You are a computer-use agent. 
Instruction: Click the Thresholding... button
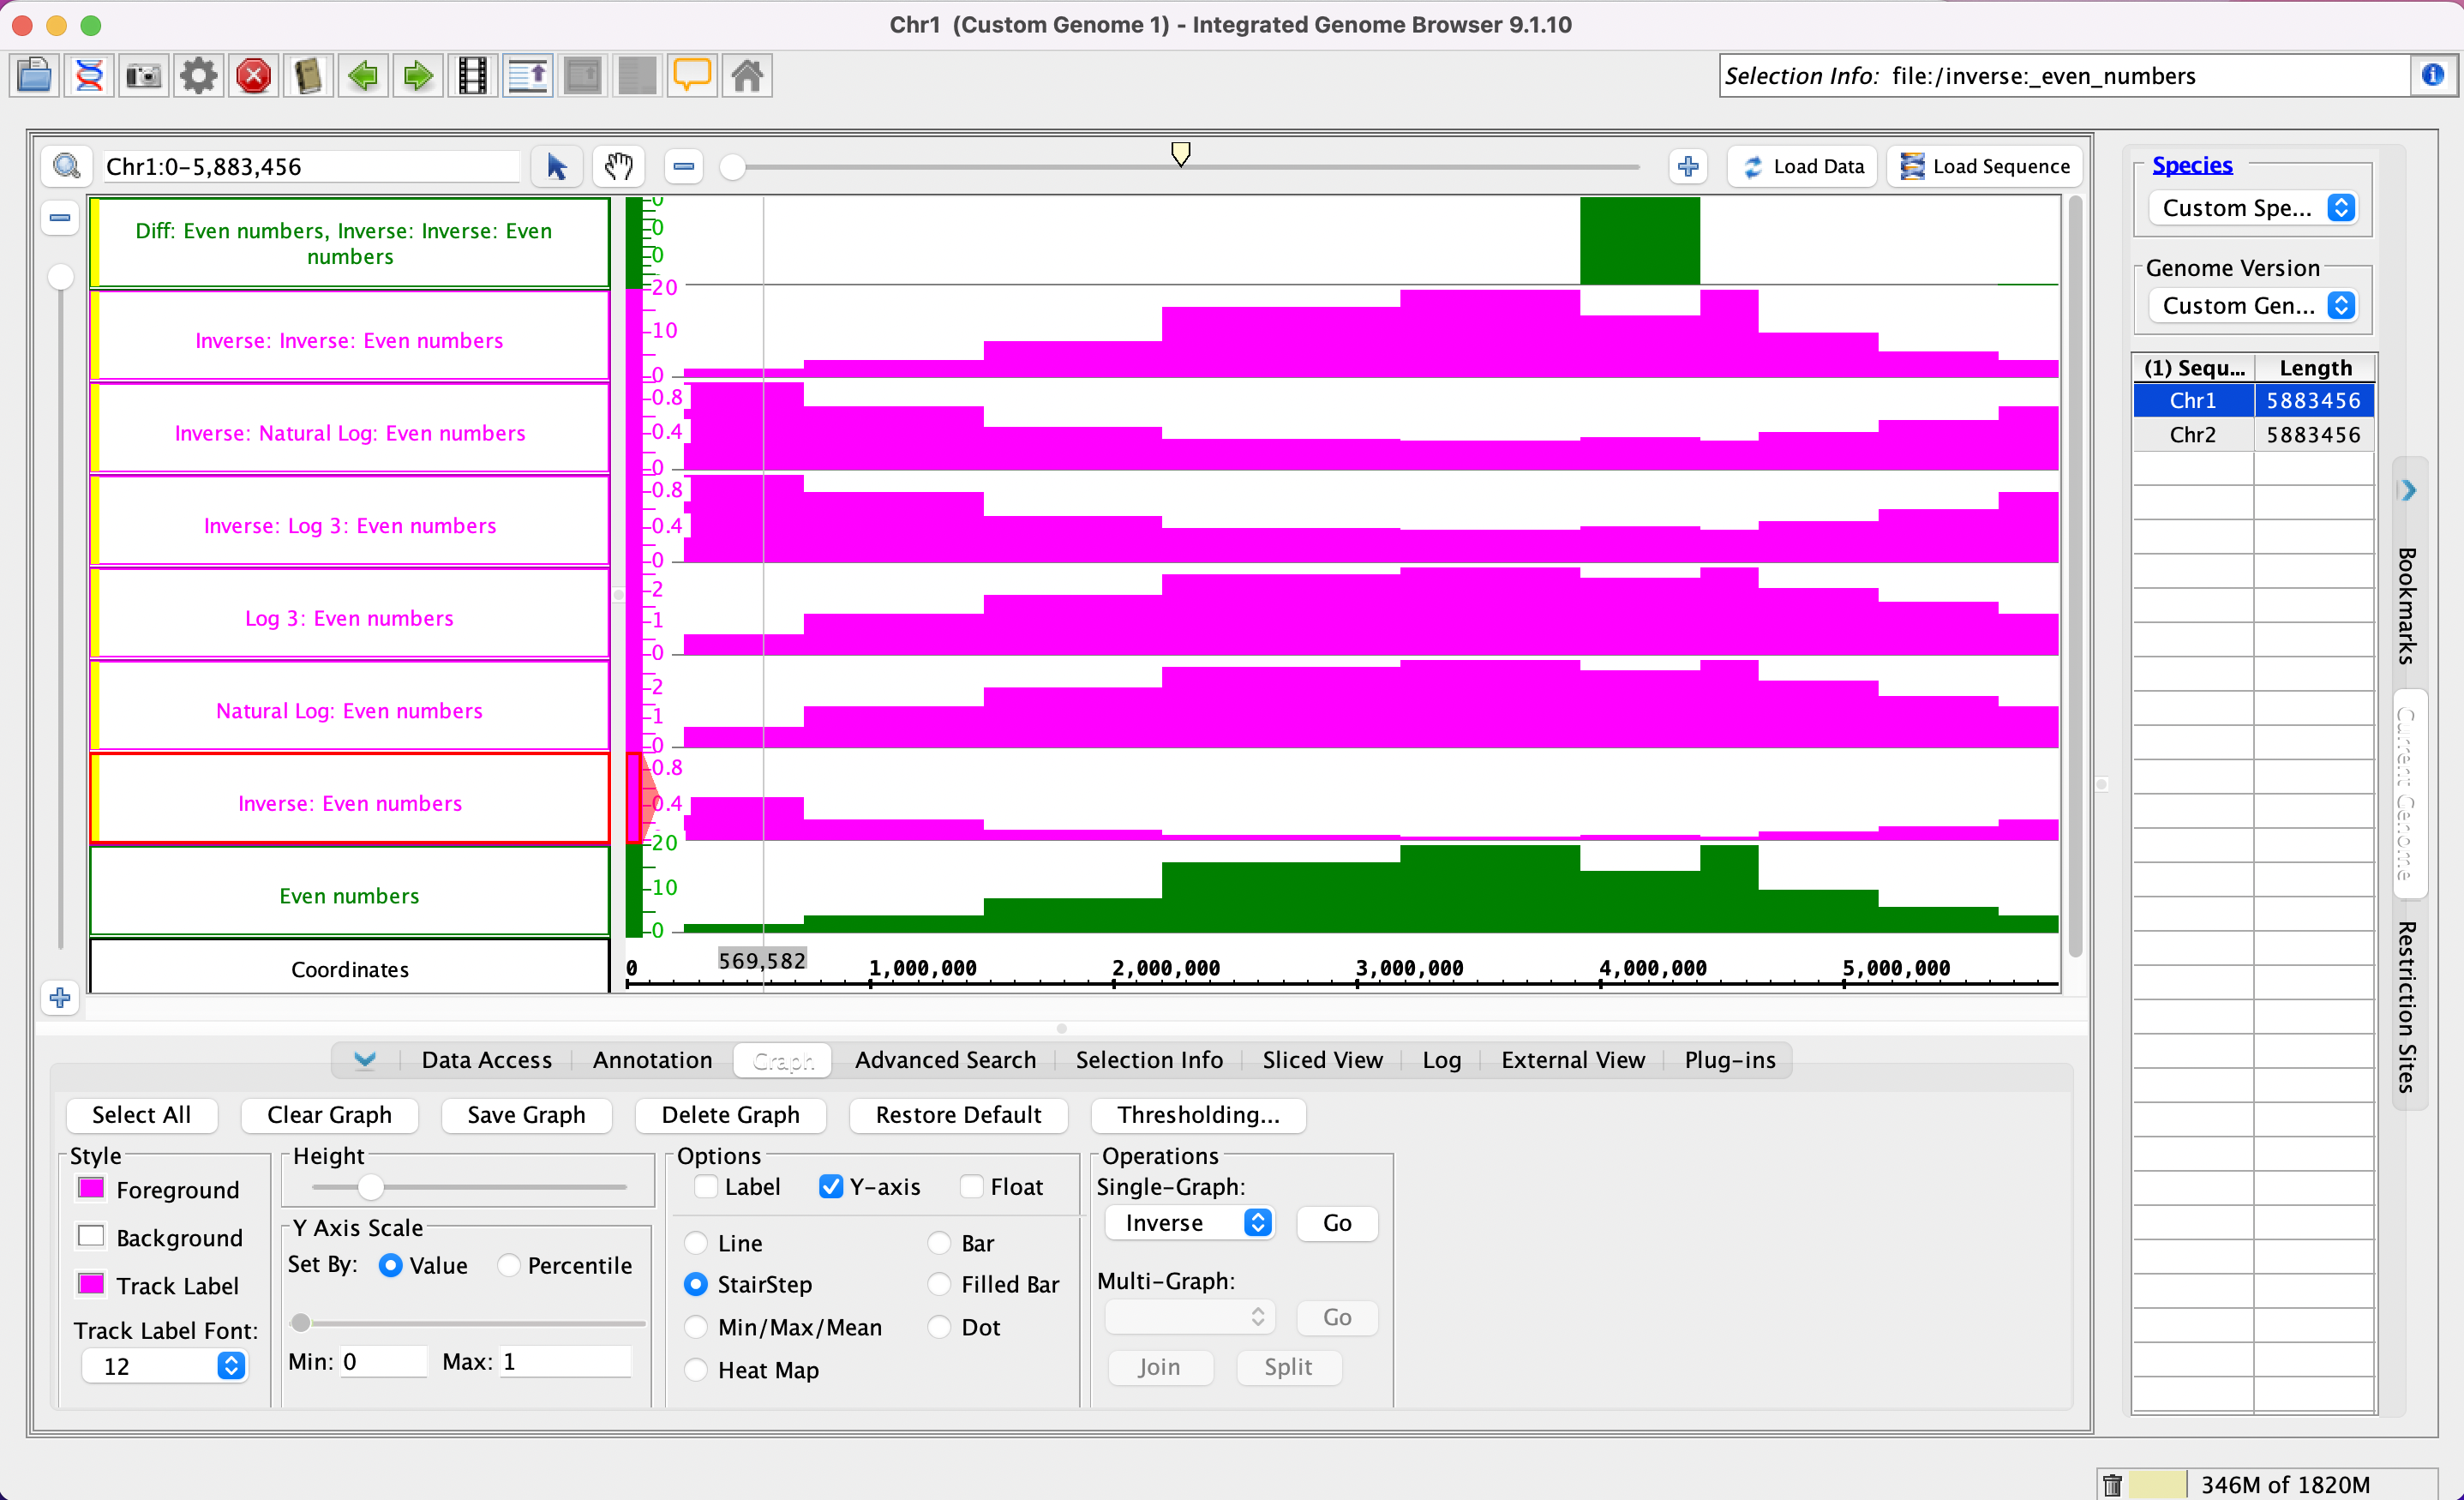pyautogui.click(x=1197, y=1115)
